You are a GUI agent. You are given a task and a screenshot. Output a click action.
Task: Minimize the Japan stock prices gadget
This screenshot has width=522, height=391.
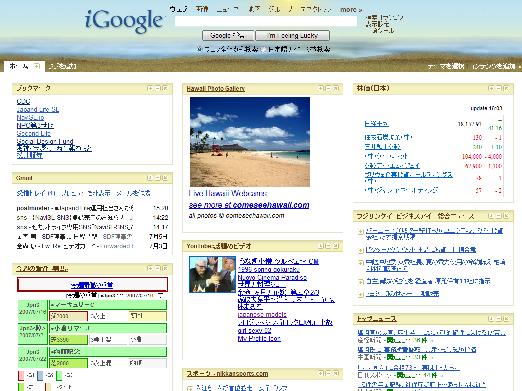[x=499, y=88]
